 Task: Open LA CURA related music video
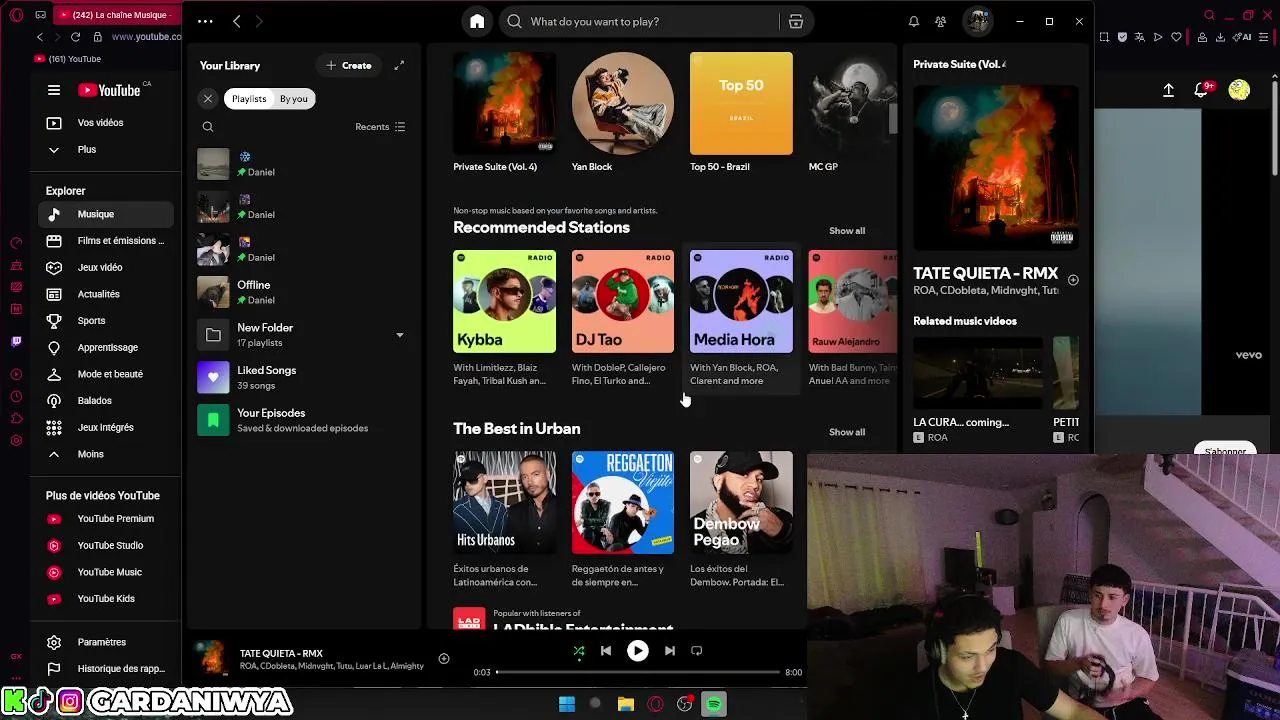pos(977,390)
